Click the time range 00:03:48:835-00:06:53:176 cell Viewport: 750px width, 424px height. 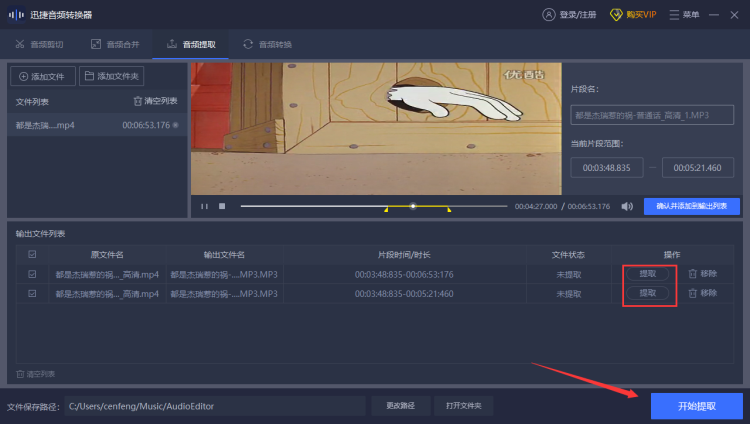[404, 275]
